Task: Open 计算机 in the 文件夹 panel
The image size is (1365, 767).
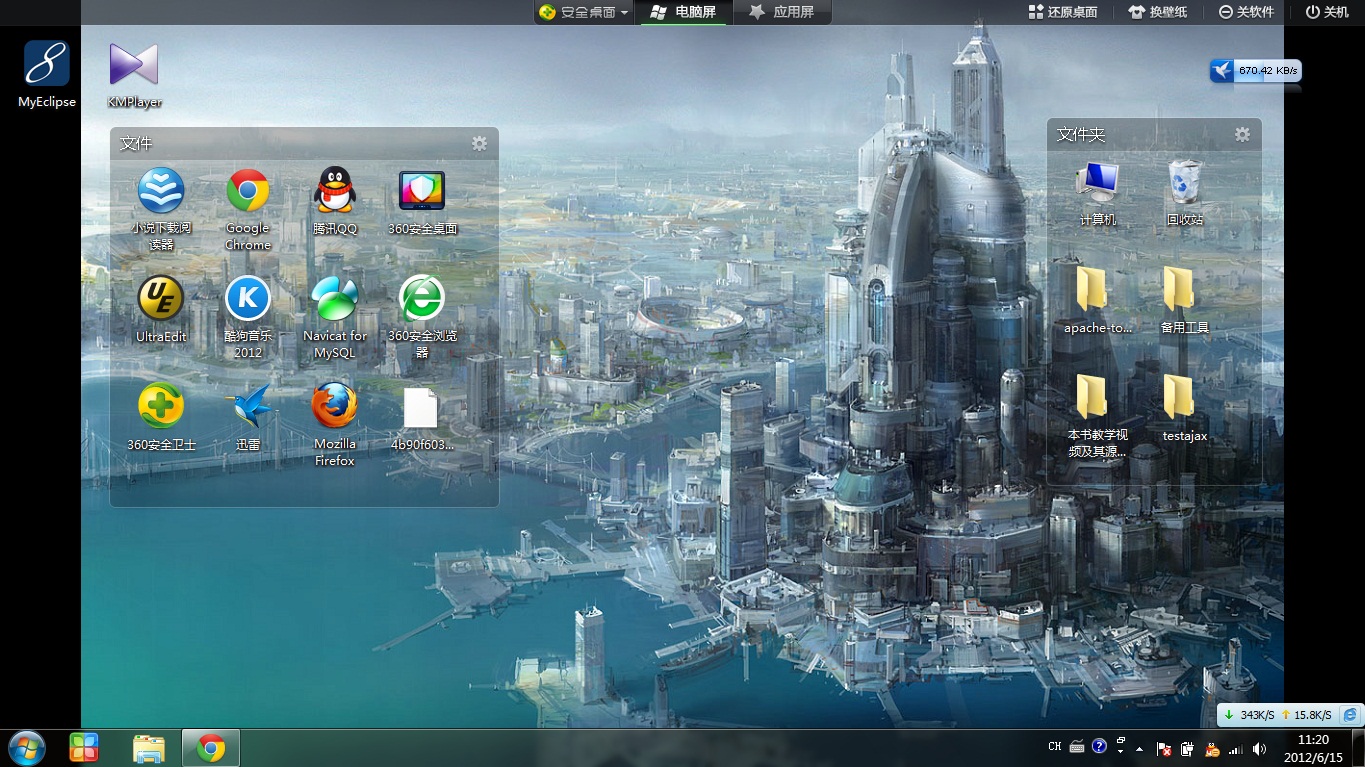Action: (1098, 192)
